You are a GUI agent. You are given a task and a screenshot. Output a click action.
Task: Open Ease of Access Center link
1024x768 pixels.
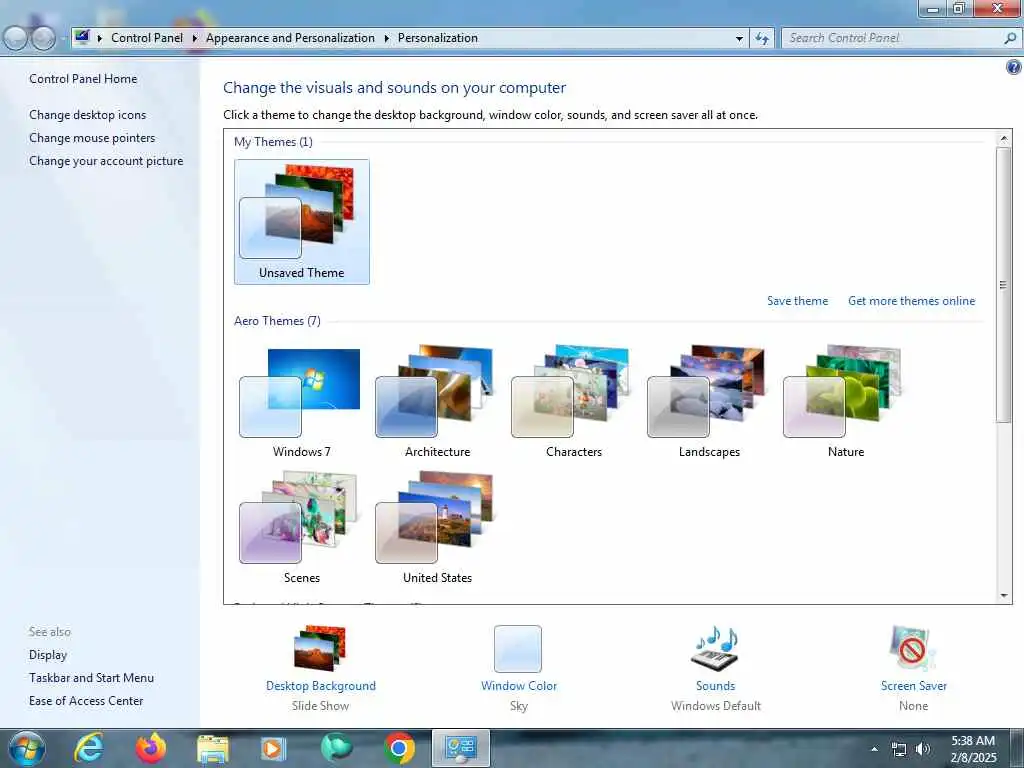86,701
